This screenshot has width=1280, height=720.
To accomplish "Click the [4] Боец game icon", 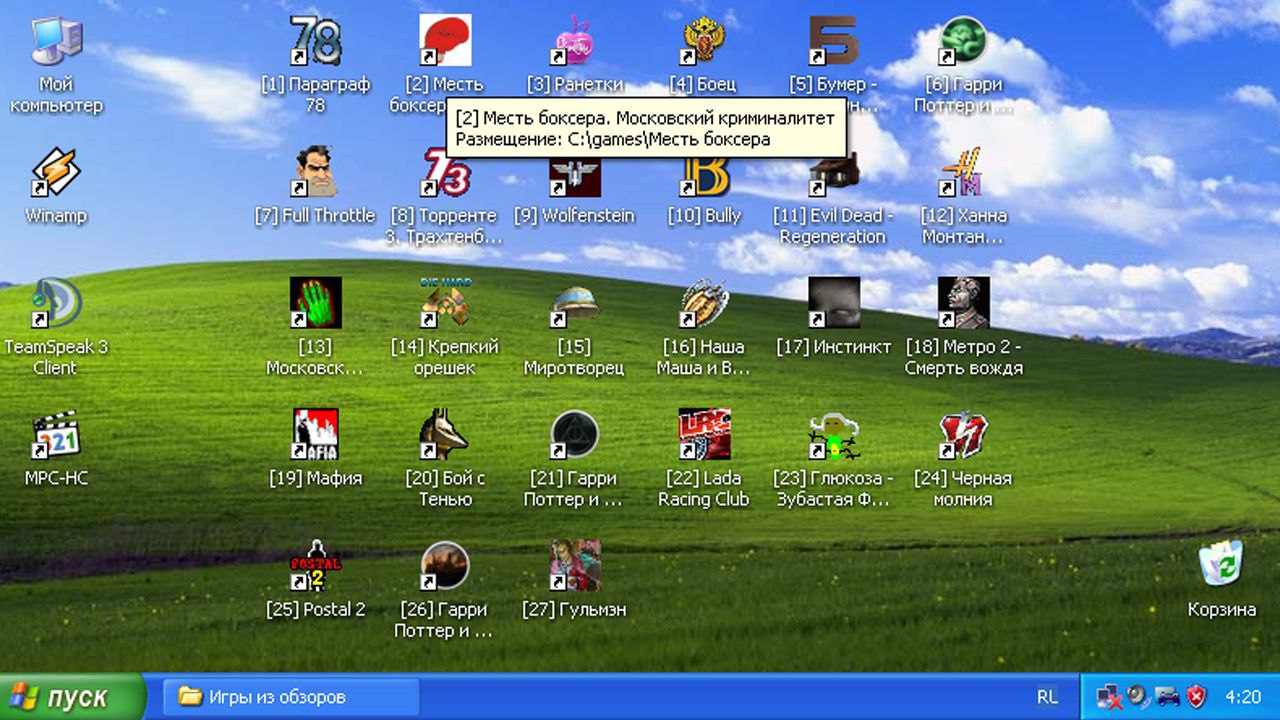I will coord(704,41).
